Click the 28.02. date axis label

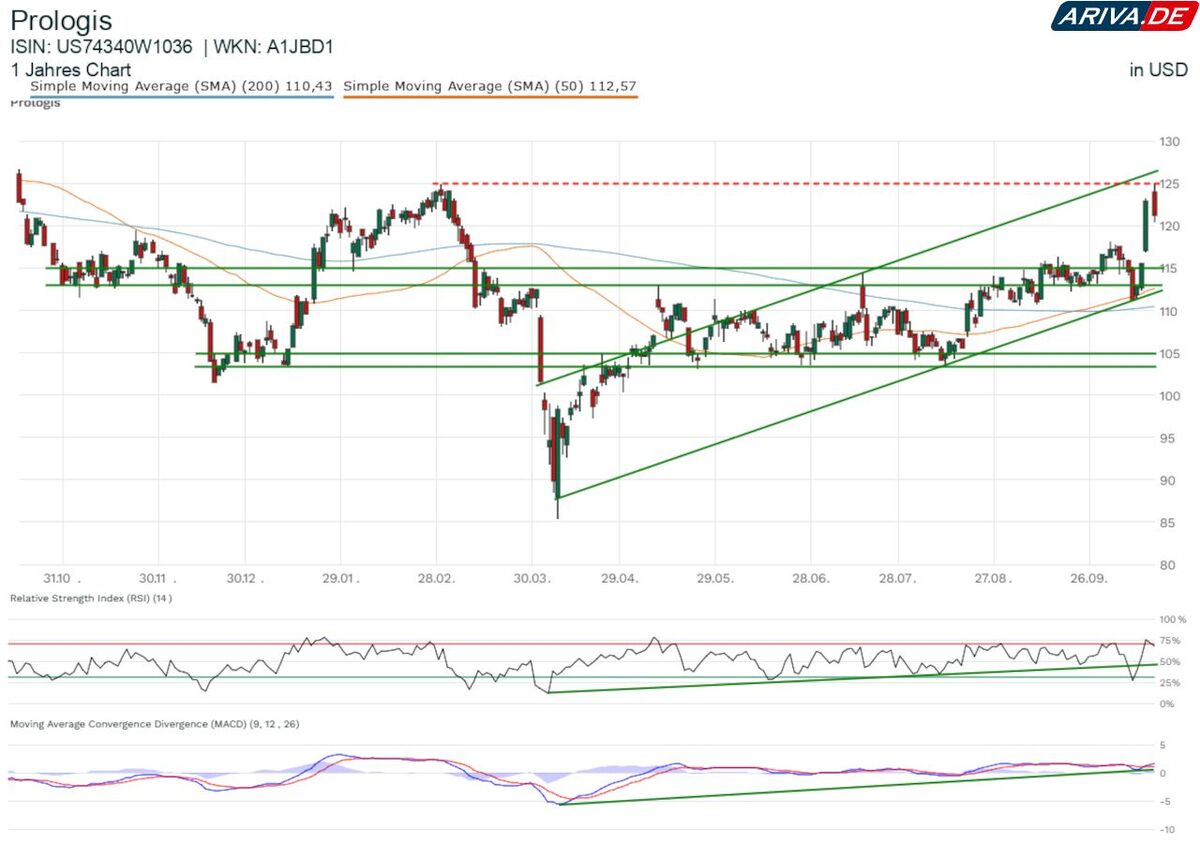(435, 578)
